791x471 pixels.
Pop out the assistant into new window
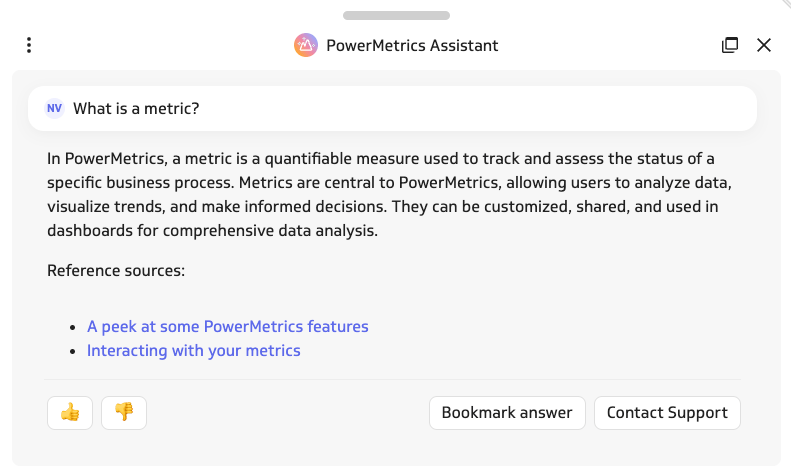point(729,45)
